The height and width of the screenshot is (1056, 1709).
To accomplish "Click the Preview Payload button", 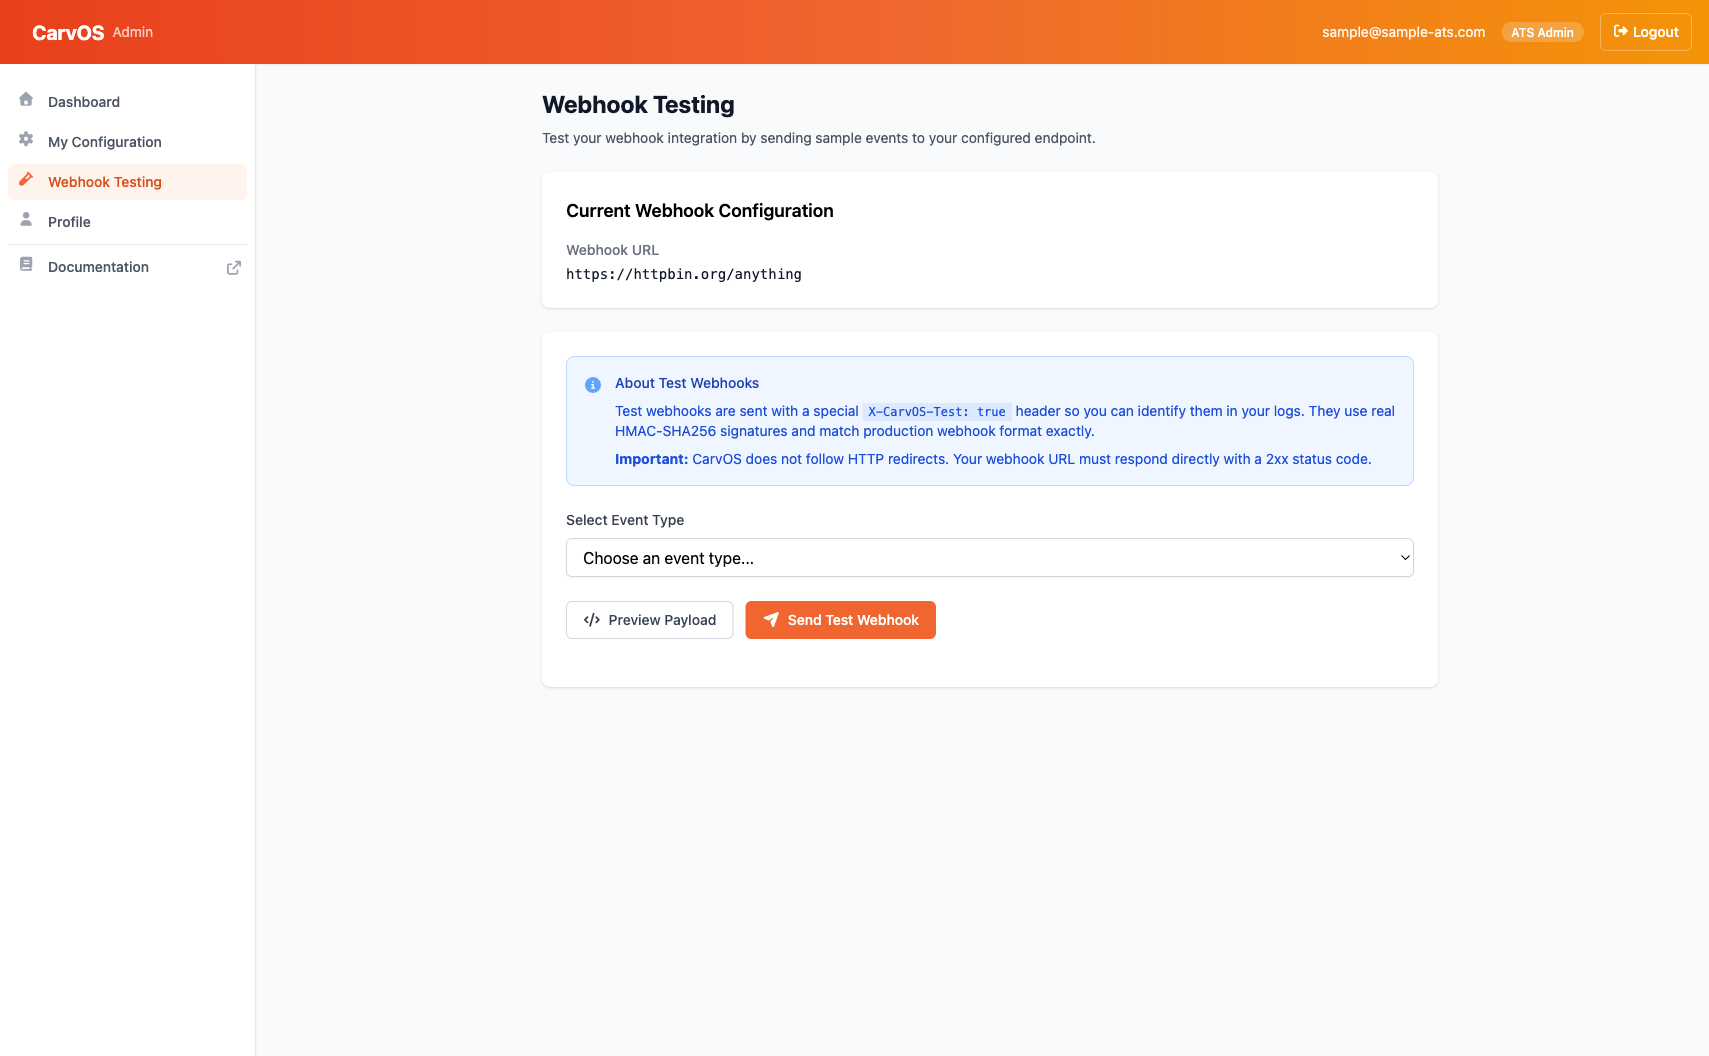I will click(x=649, y=620).
